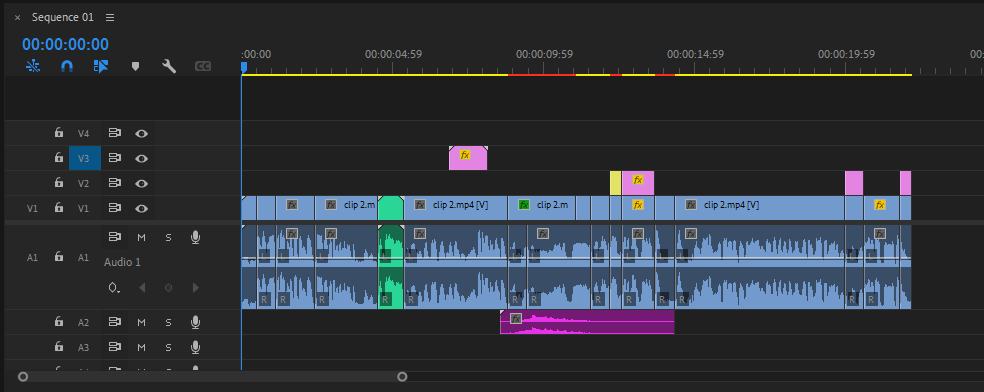Toggle Snap in timeline magnet icon
This screenshot has height=392, width=984.
pyautogui.click(x=67, y=66)
